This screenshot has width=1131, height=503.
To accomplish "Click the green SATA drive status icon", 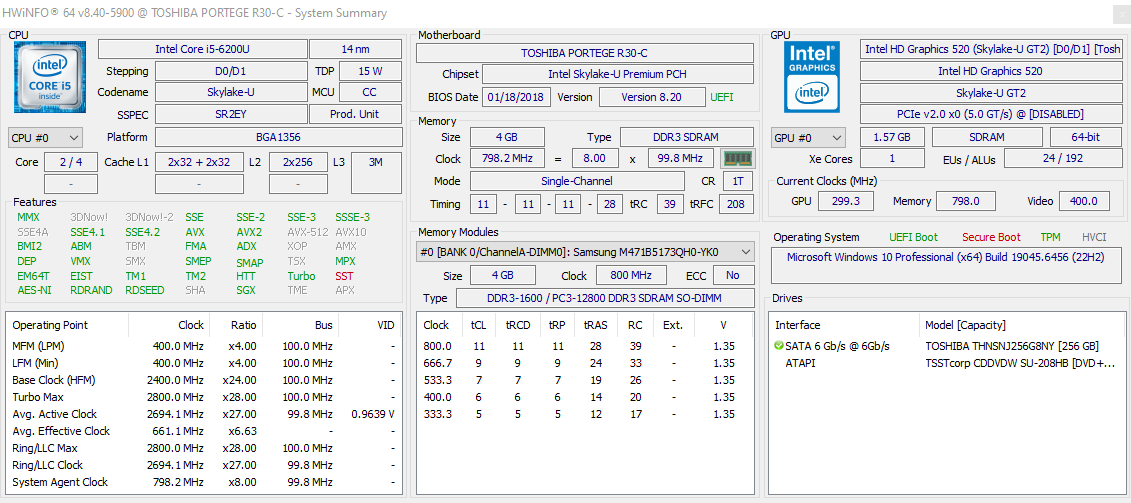I will pos(779,346).
